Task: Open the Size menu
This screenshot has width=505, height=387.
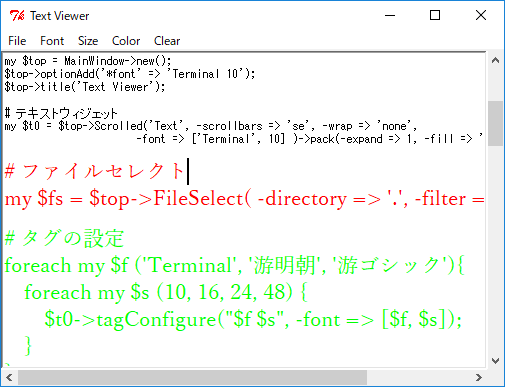Action: click(x=88, y=41)
